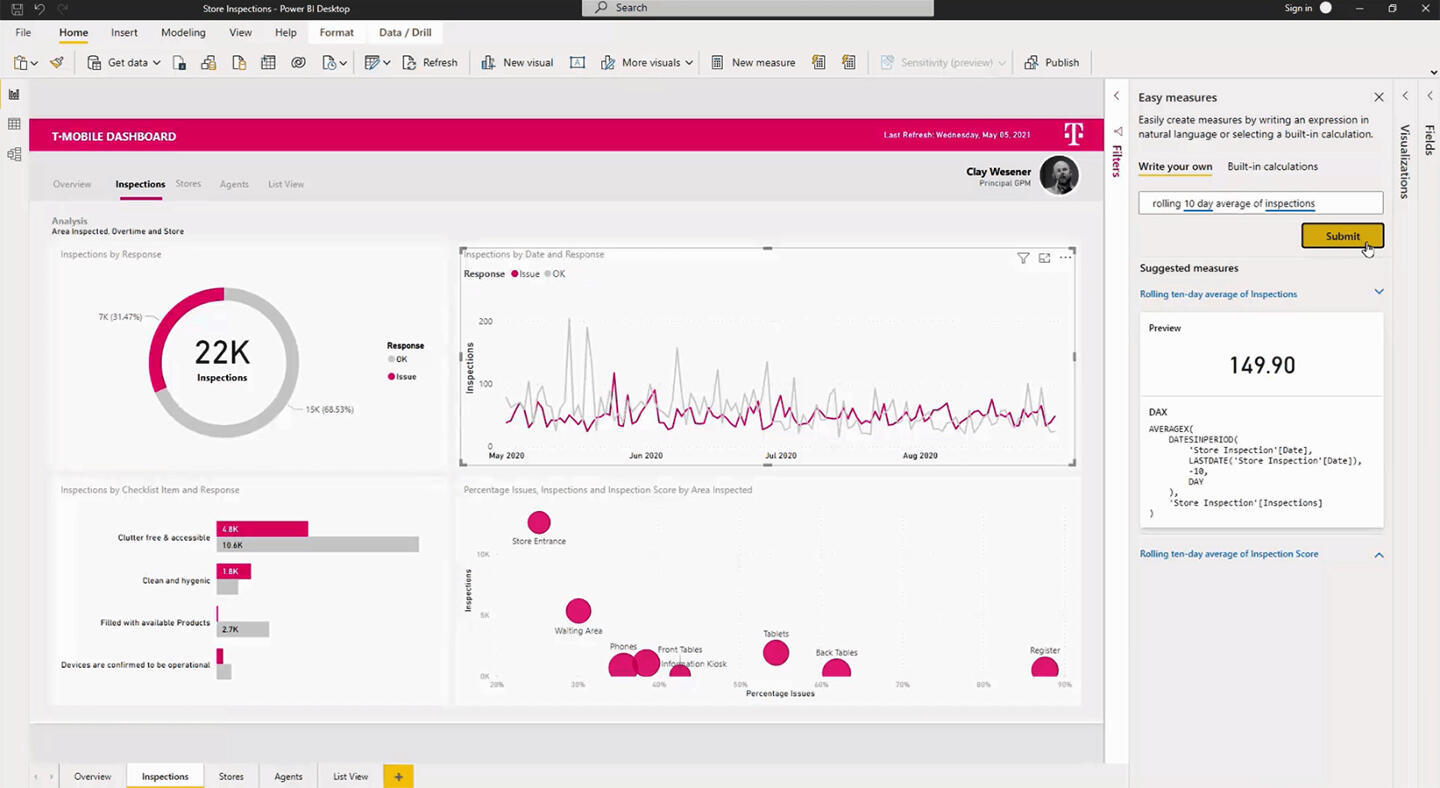Click the Rolling ten-day average of Inspection Score link
1440x788 pixels.
pyautogui.click(x=1229, y=554)
